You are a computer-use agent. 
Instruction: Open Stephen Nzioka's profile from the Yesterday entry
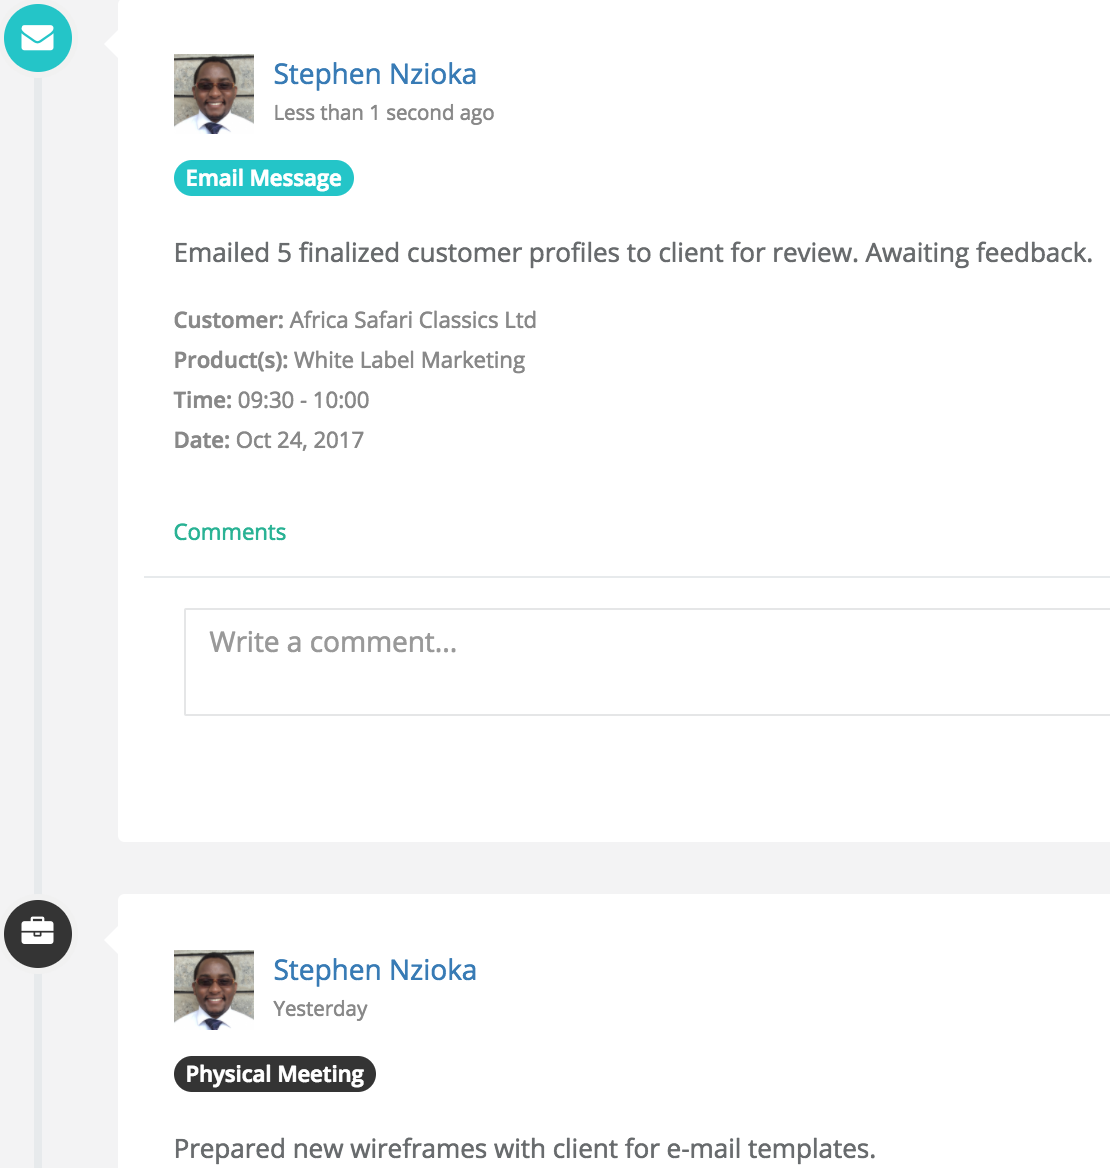coord(375,971)
